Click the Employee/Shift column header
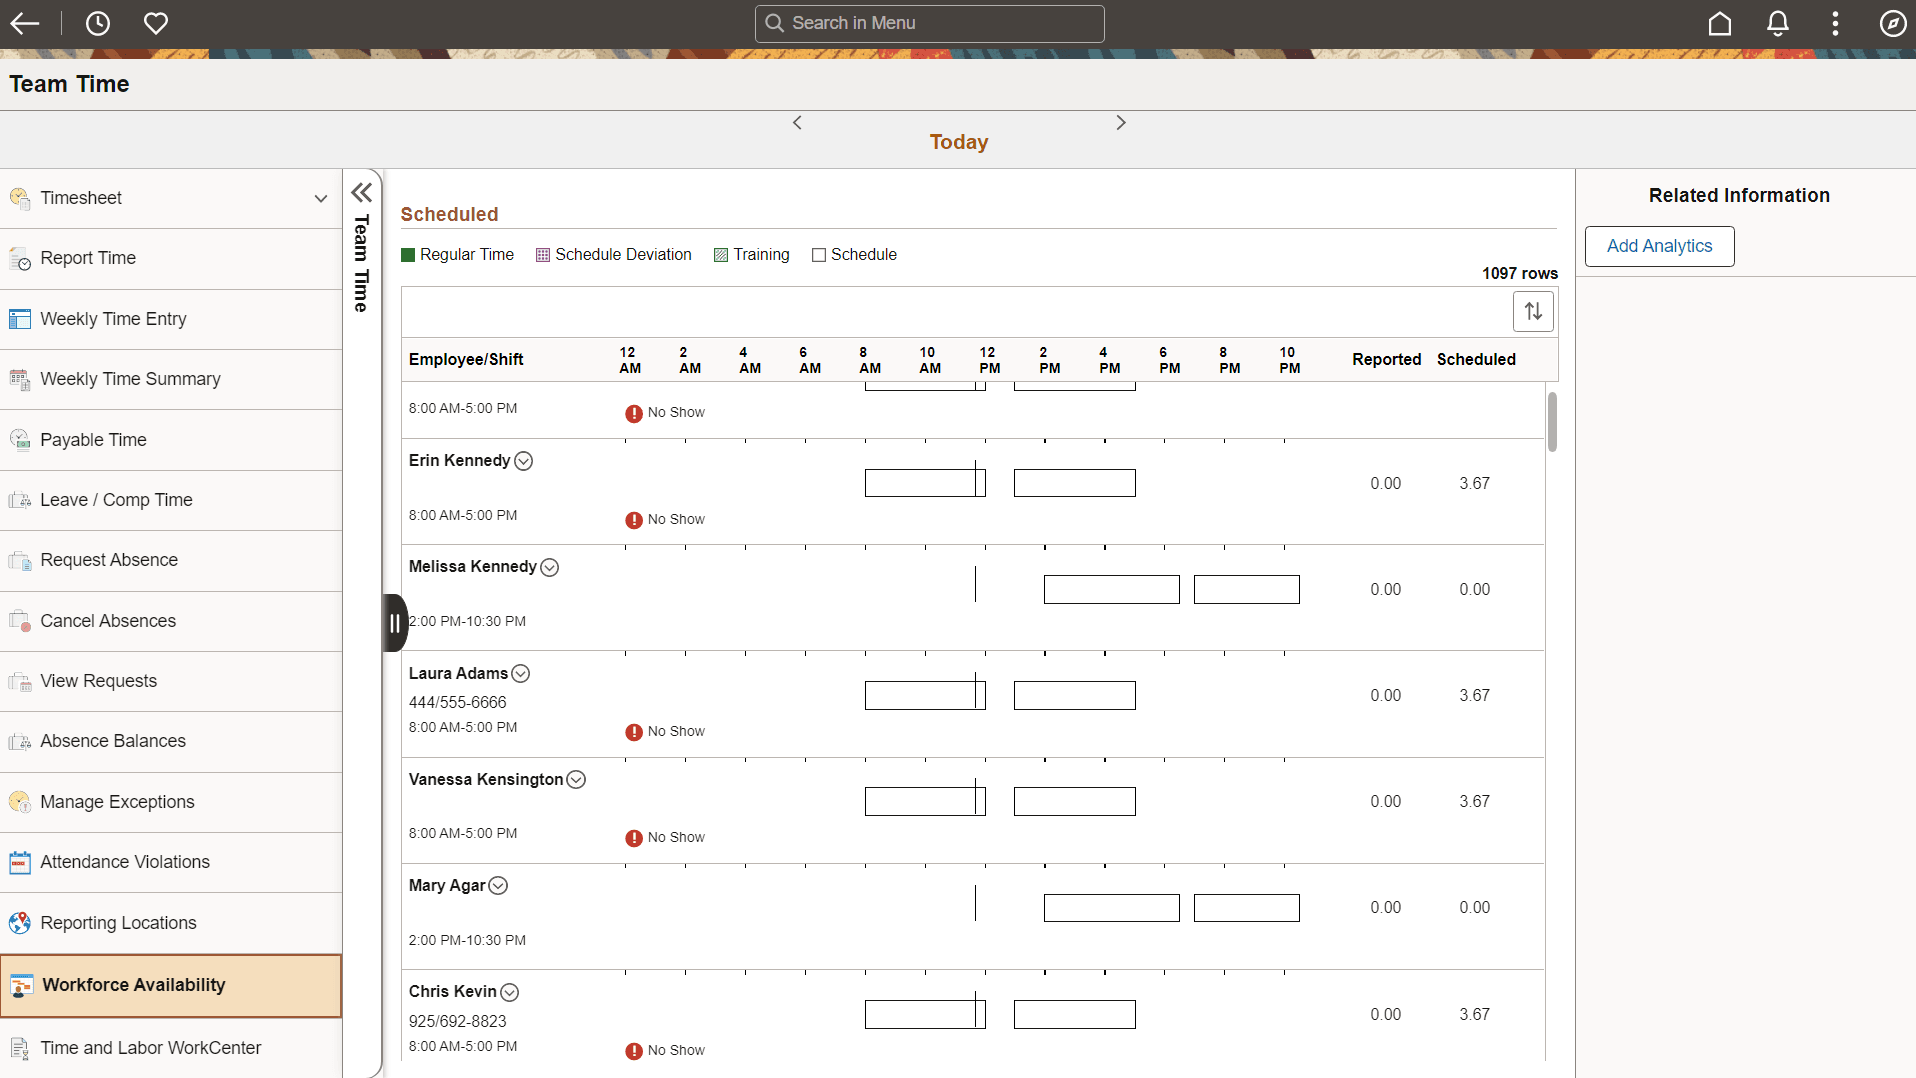The image size is (1916, 1078). tap(466, 360)
